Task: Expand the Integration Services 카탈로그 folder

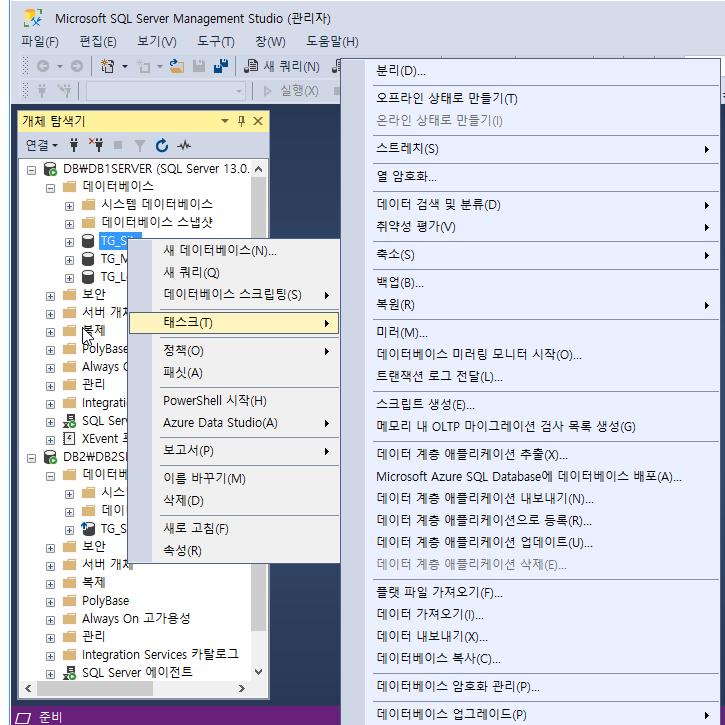Action: point(50,657)
